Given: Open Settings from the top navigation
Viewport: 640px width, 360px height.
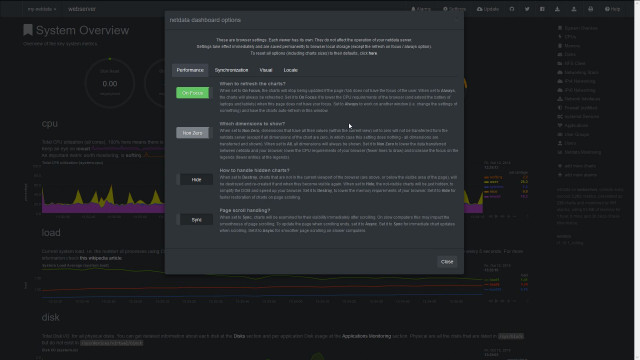Looking at the screenshot, I should pos(454,9).
